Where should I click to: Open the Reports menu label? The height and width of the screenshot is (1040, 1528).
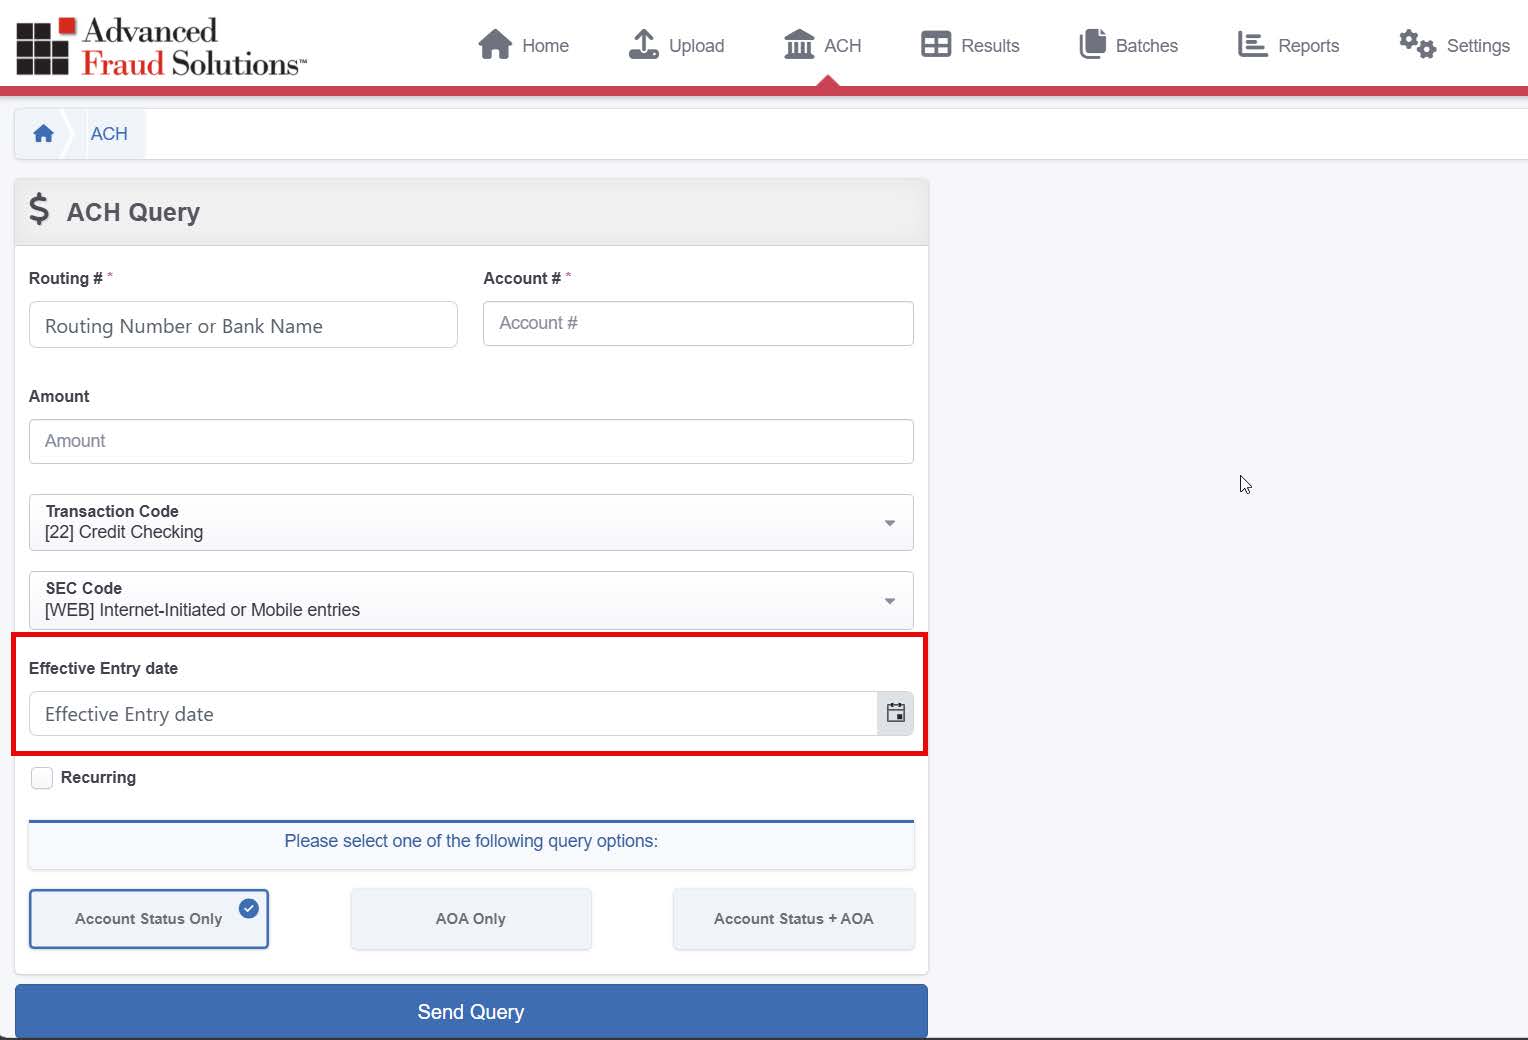point(1308,46)
